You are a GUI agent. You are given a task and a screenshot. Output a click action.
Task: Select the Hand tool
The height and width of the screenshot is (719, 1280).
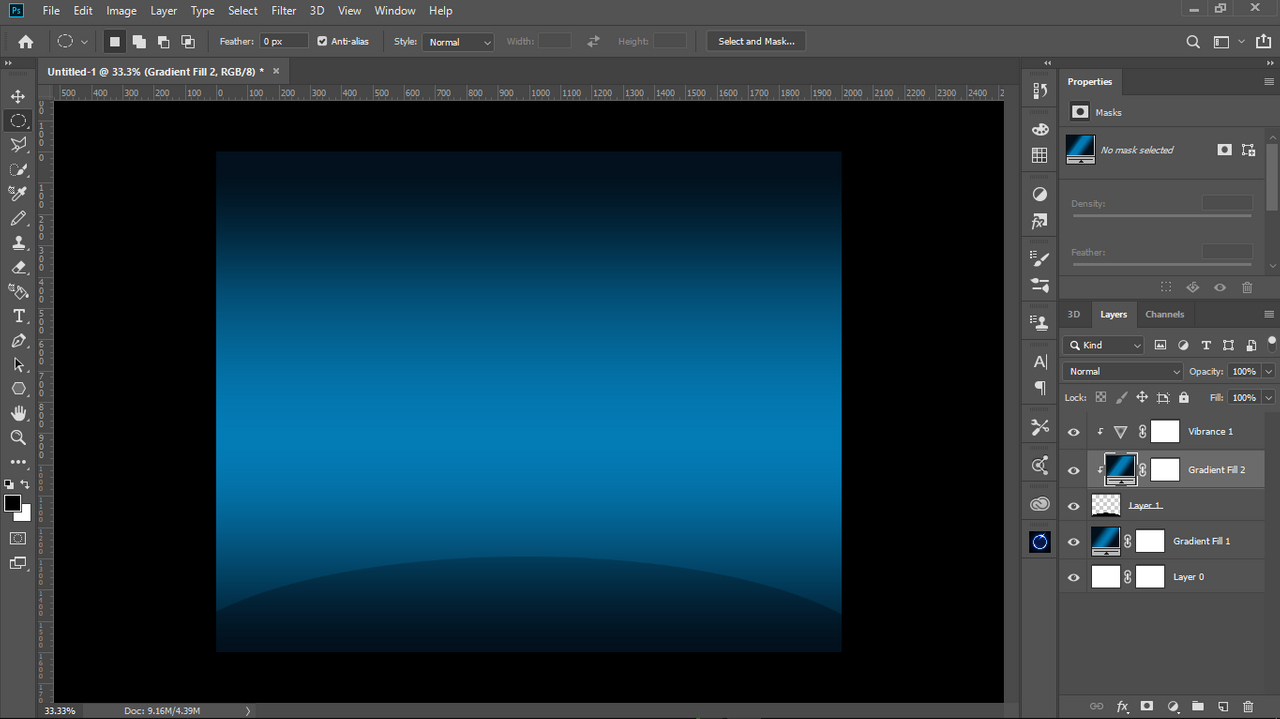tap(18, 413)
